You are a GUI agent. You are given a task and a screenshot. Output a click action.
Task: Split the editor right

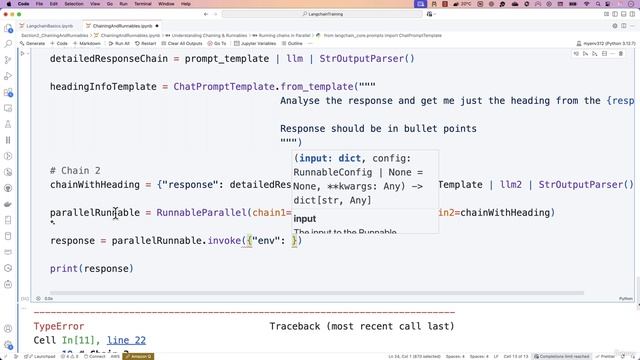pos(624,26)
